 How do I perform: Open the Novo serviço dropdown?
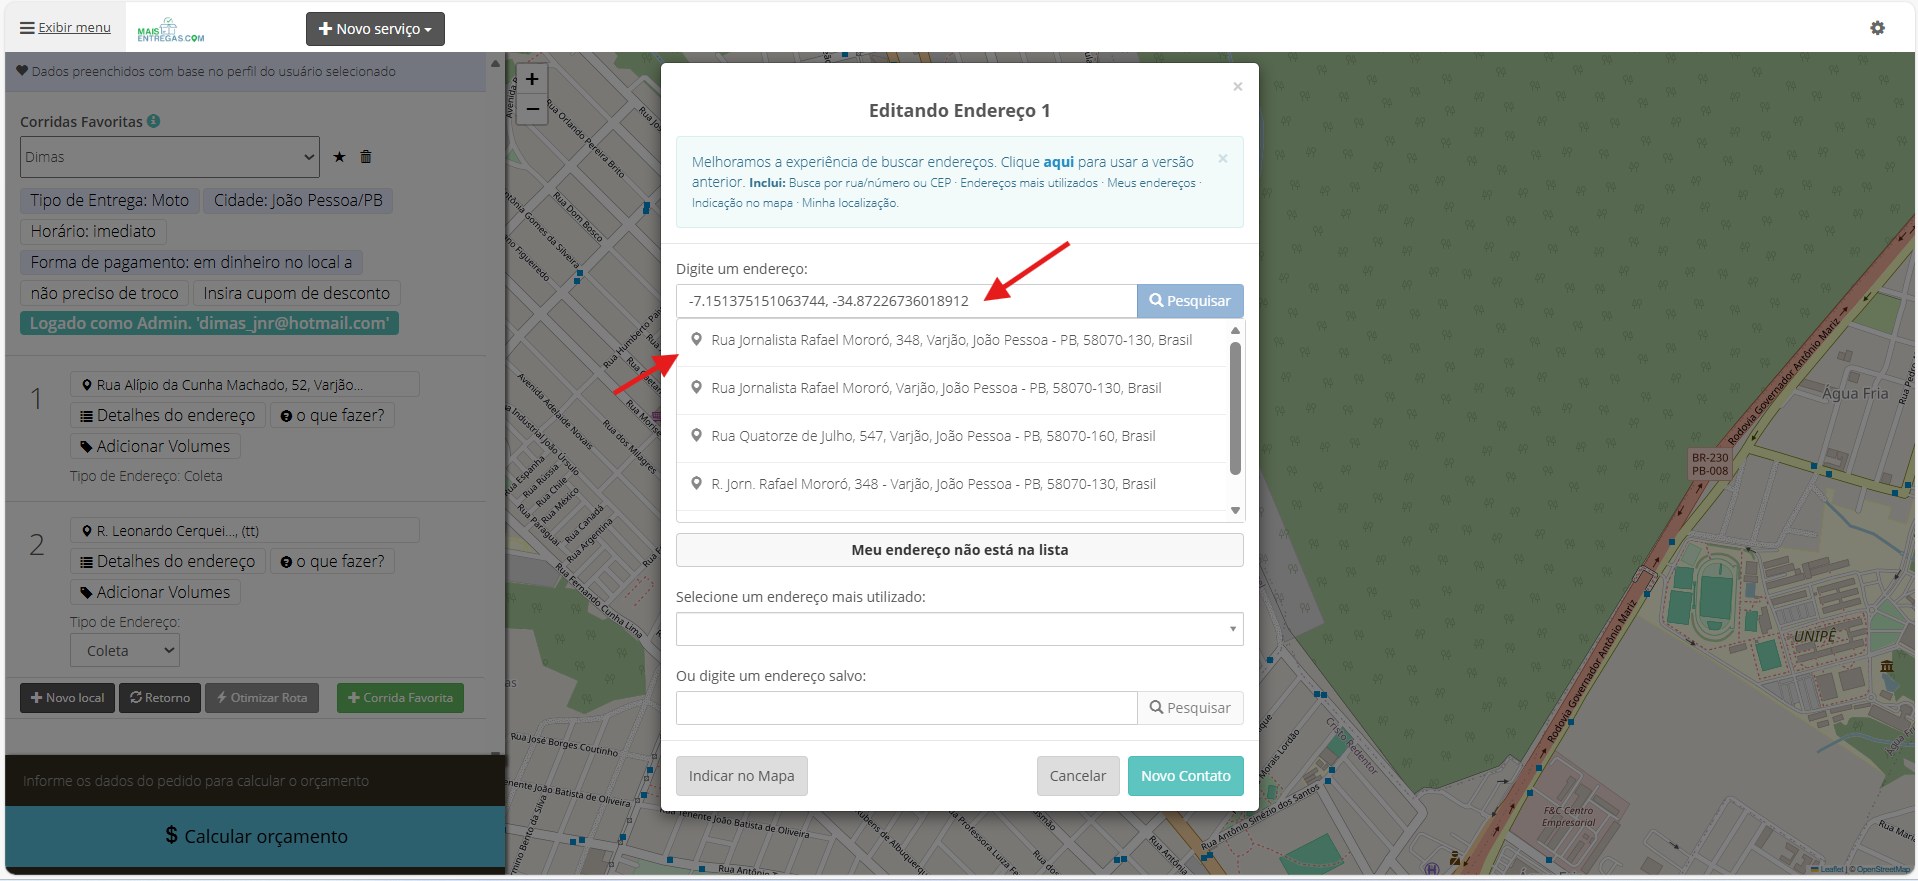pos(375,29)
